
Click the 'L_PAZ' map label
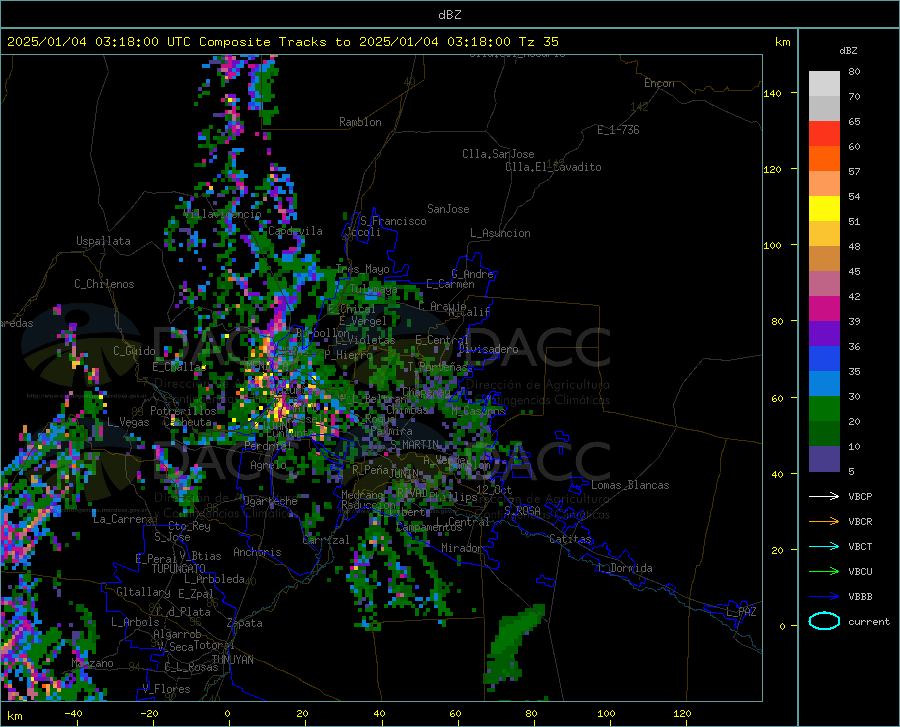(741, 612)
